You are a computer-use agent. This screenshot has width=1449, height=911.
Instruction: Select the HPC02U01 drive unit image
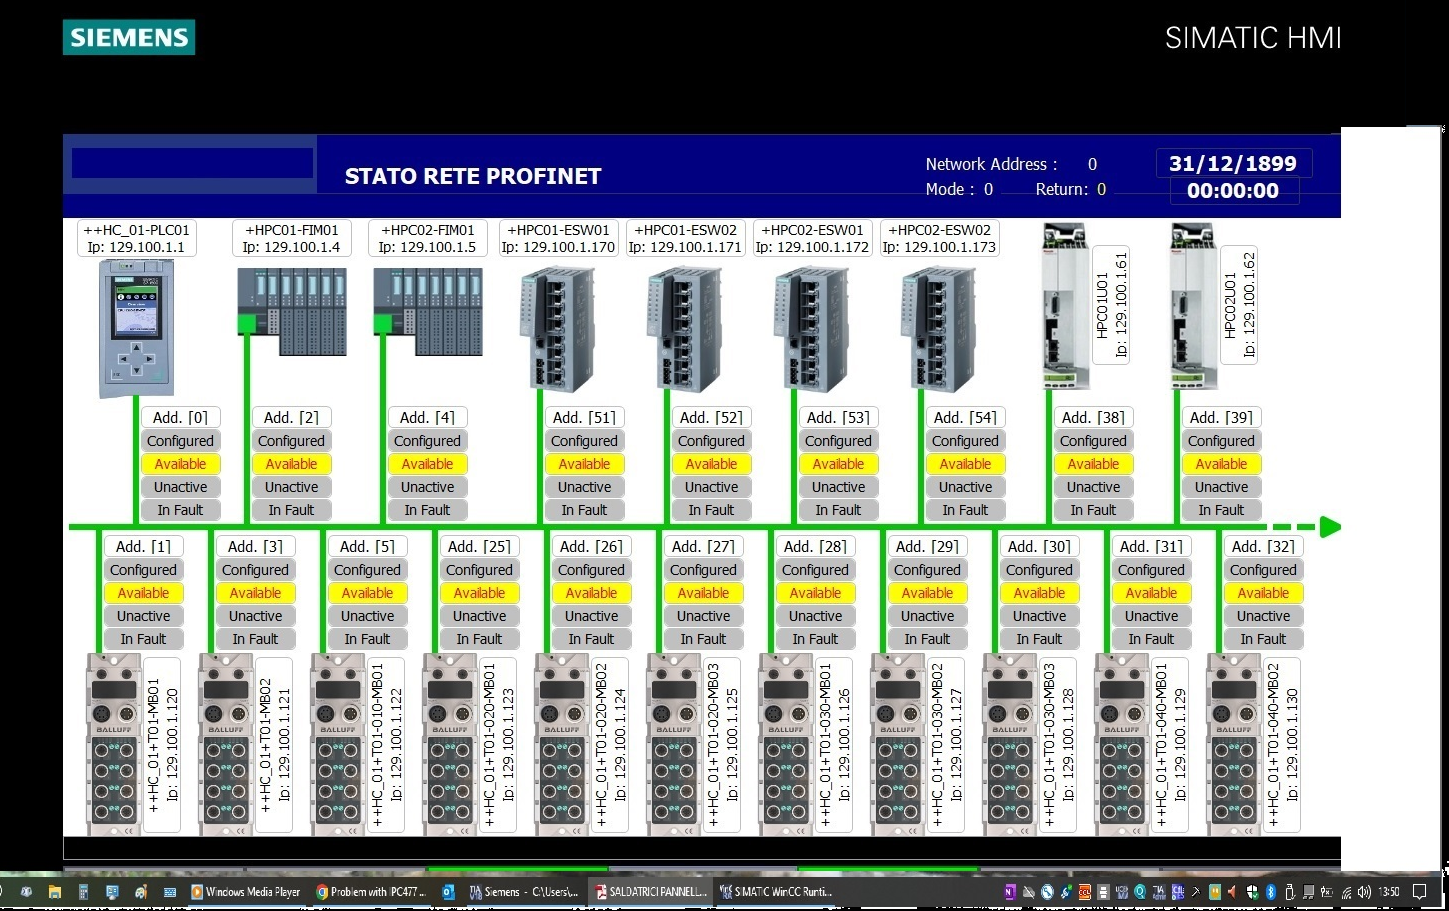click(1193, 306)
